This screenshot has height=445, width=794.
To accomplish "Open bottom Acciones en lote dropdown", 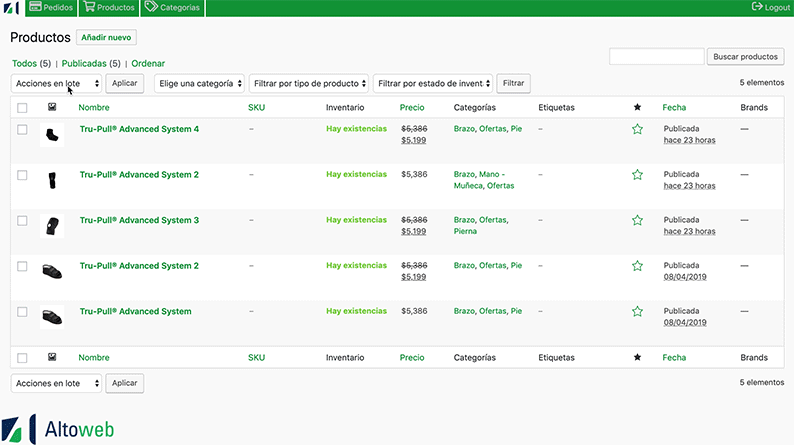I will (56, 383).
